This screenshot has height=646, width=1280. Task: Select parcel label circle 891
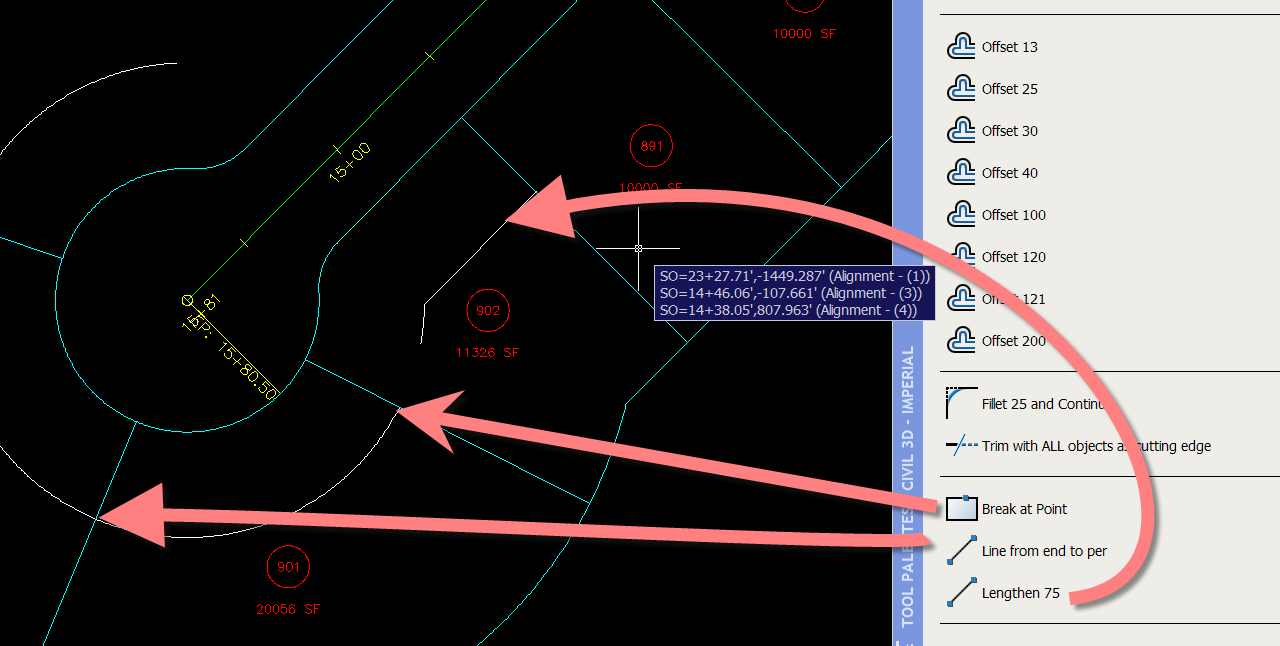tap(651, 146)
